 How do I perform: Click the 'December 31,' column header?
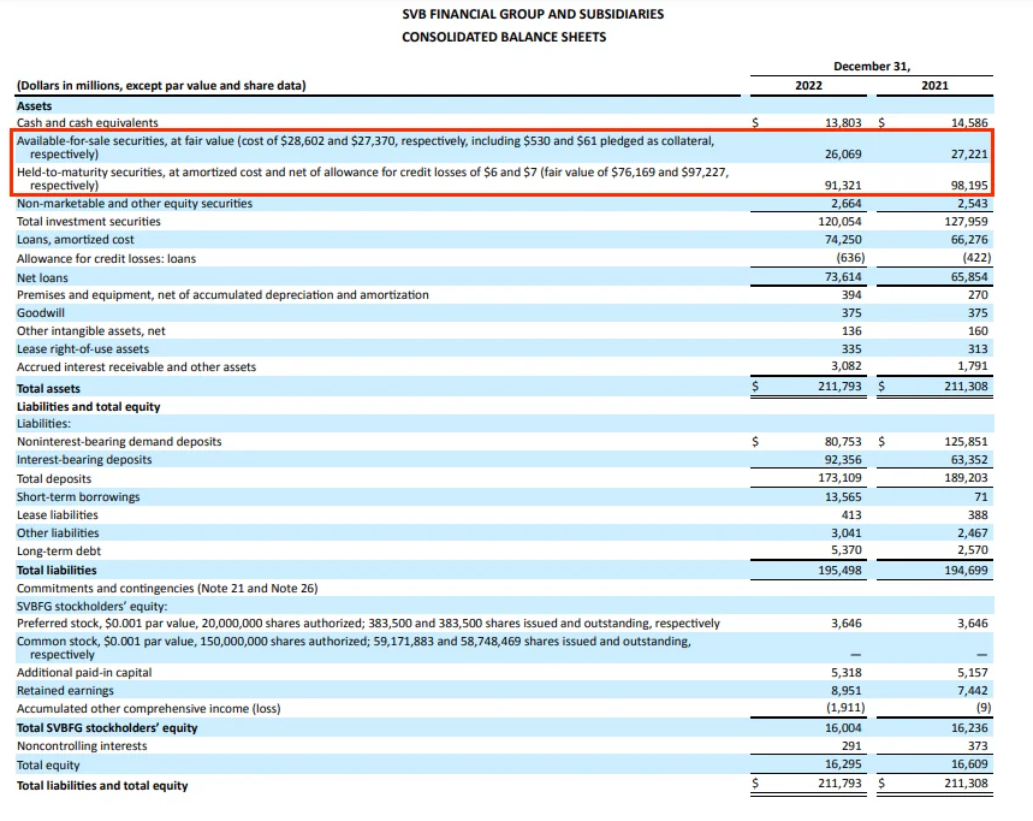[872, 66]
